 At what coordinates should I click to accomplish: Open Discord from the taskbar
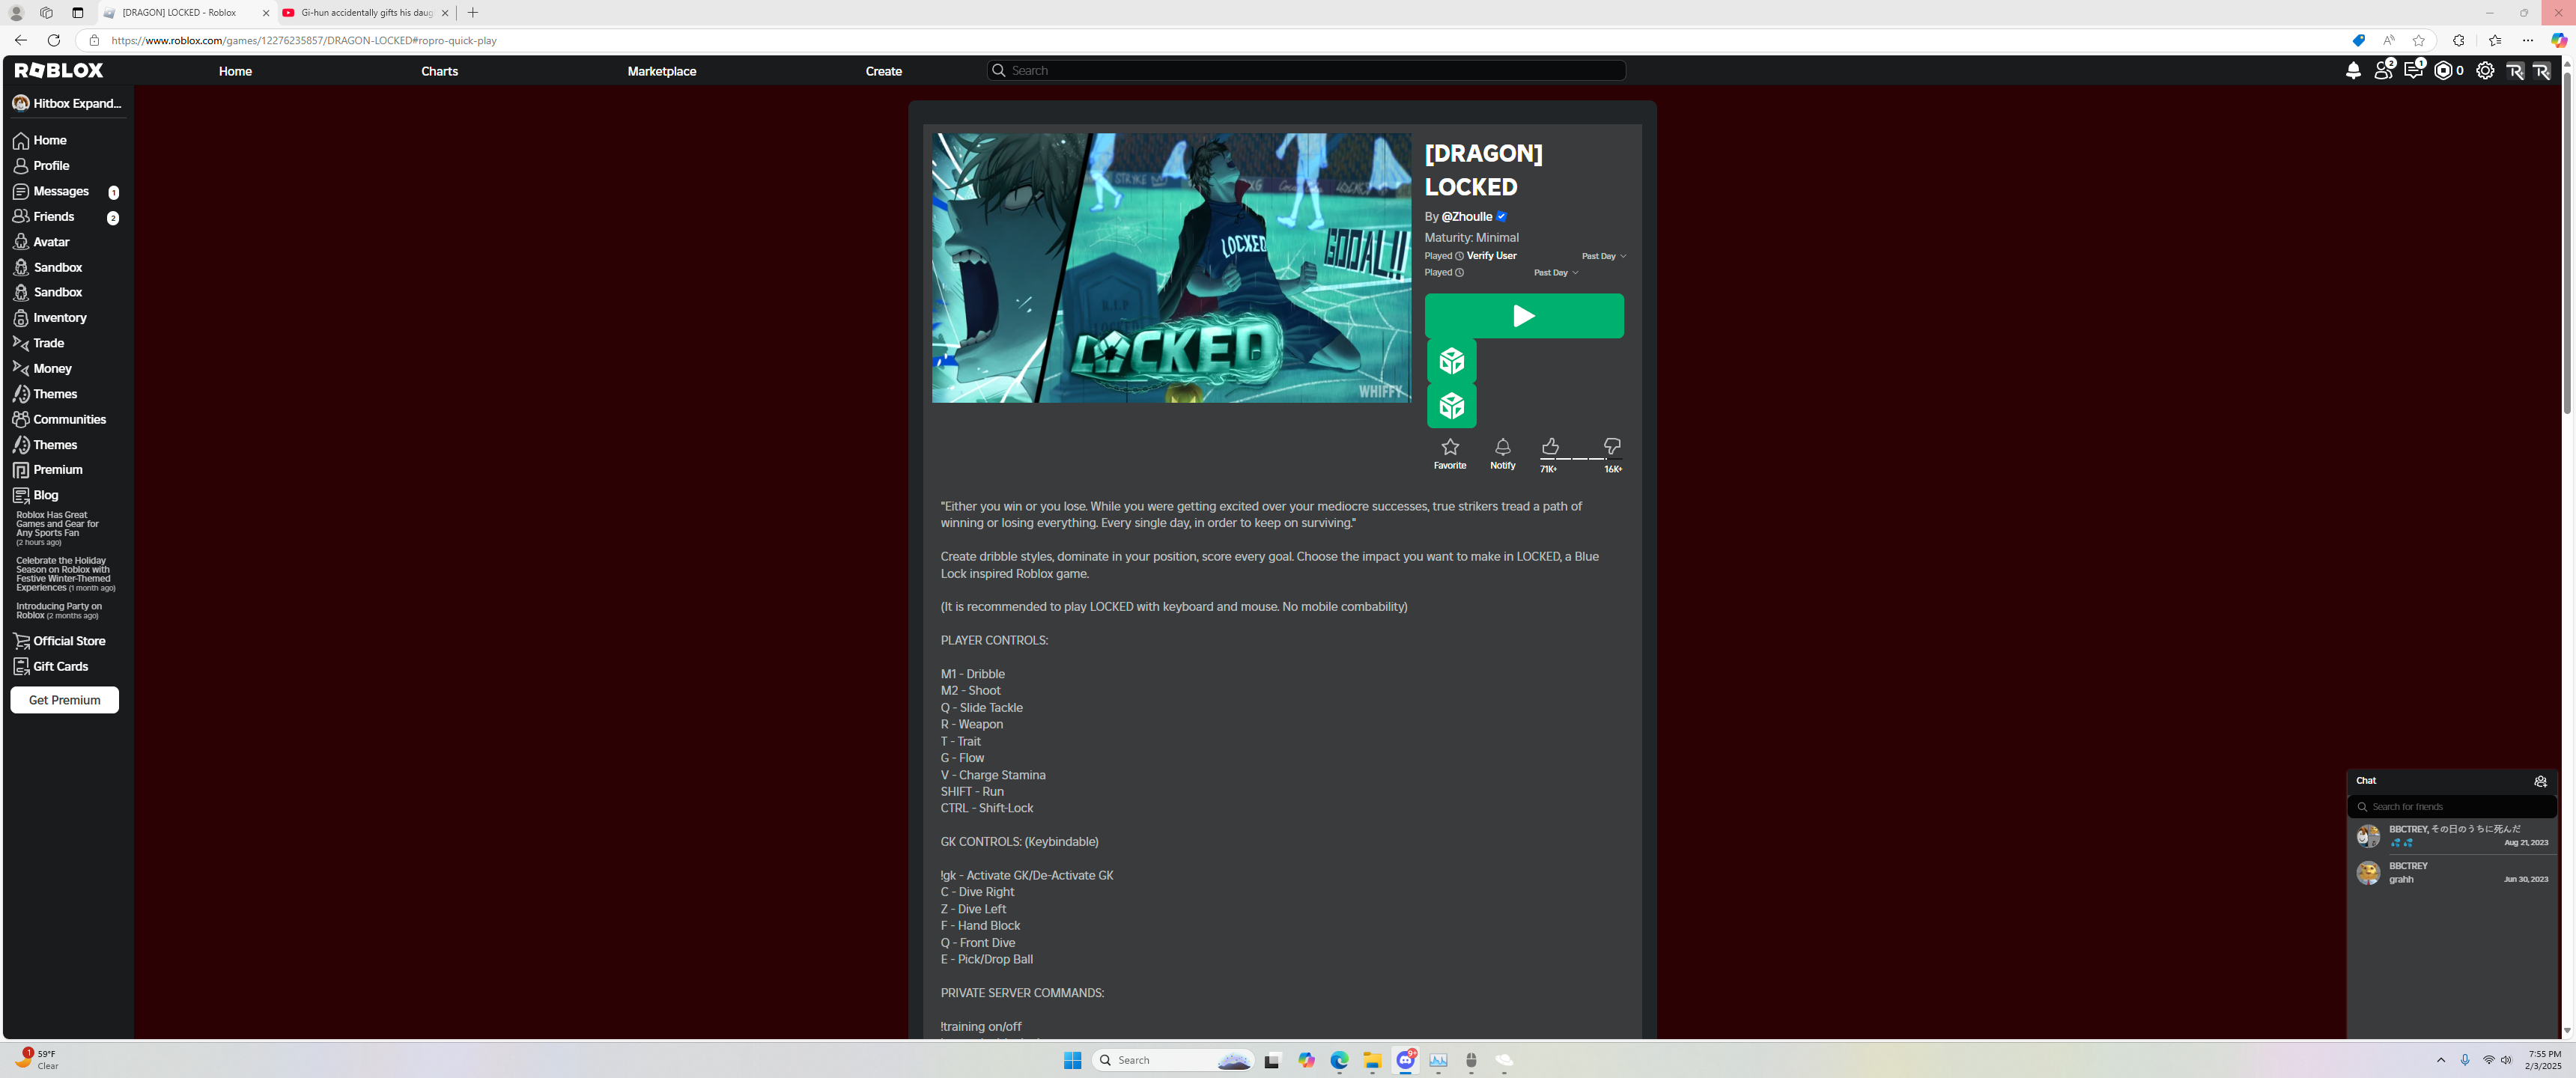[x=1405, y=1060]
